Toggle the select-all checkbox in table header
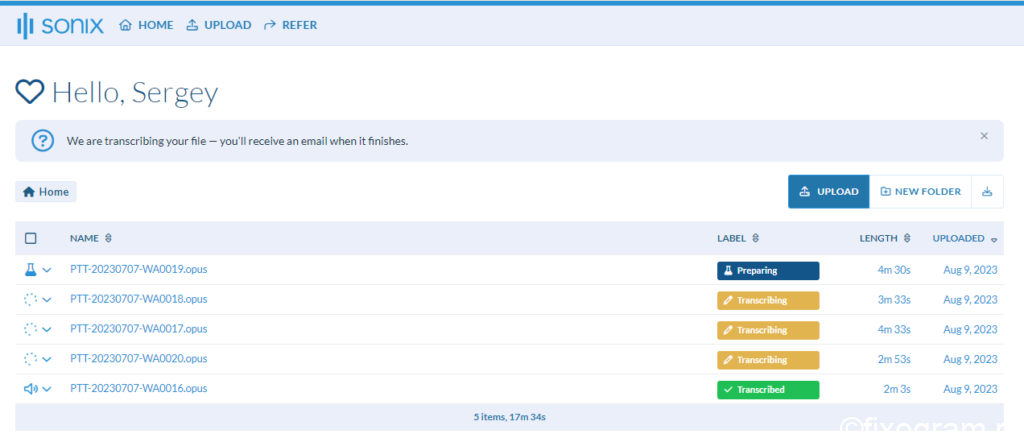1024x446 pixels. (31, 238)
